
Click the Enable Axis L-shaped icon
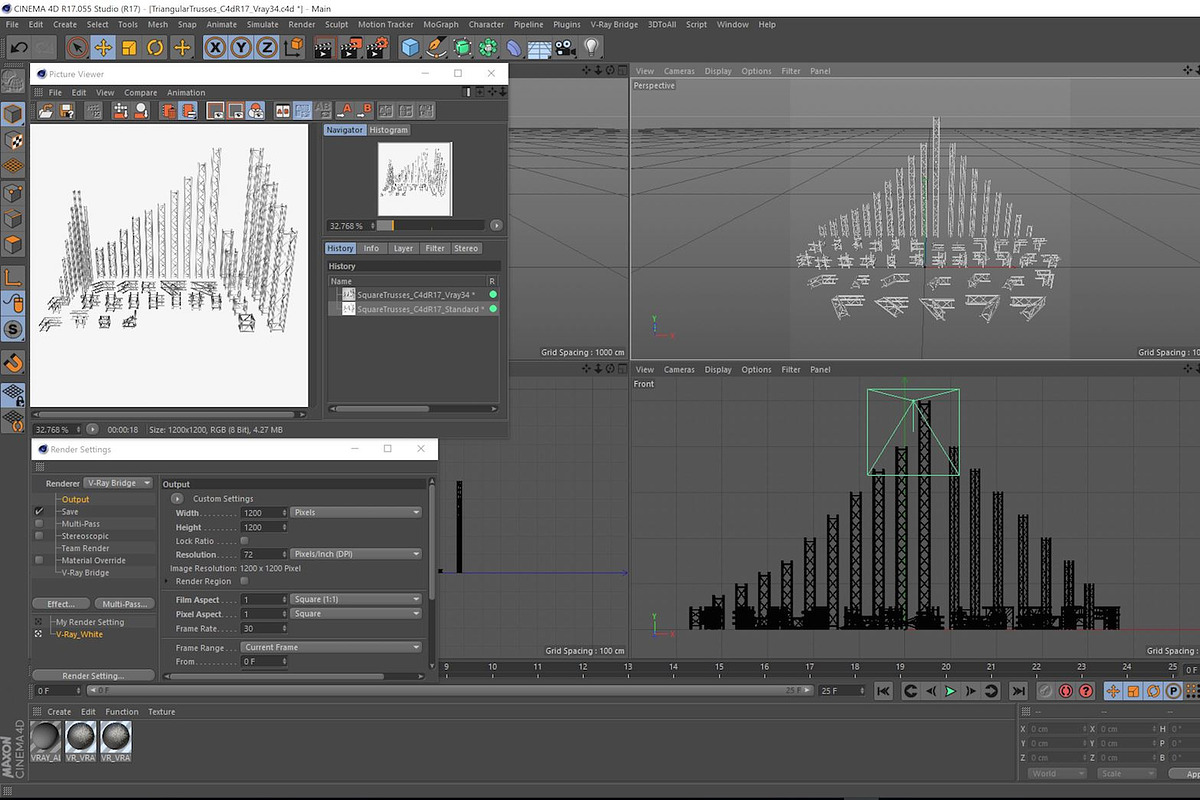pyautogui.click(x=13, y=277)
